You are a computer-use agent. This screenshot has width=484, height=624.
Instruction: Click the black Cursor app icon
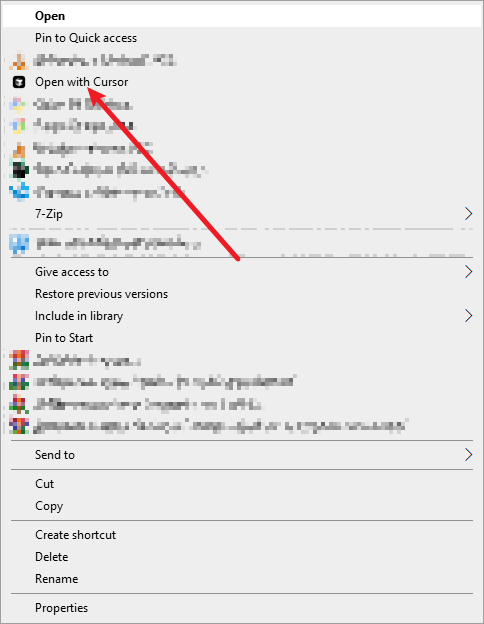coord(19,82)
